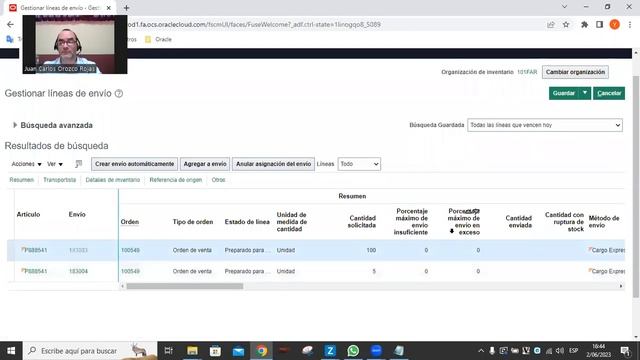
Task: Switch to the Resumen tab
Action: (22, 180)
